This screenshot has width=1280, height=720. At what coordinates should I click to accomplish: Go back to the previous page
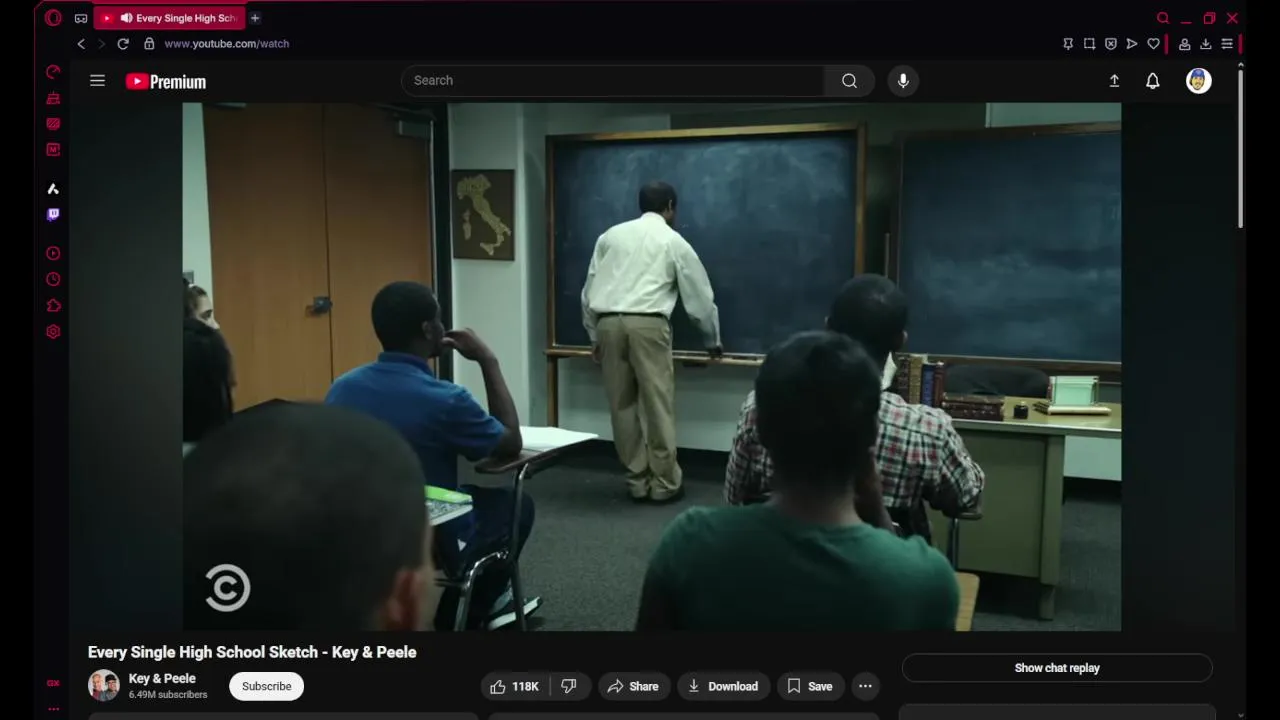click(81, 44)
